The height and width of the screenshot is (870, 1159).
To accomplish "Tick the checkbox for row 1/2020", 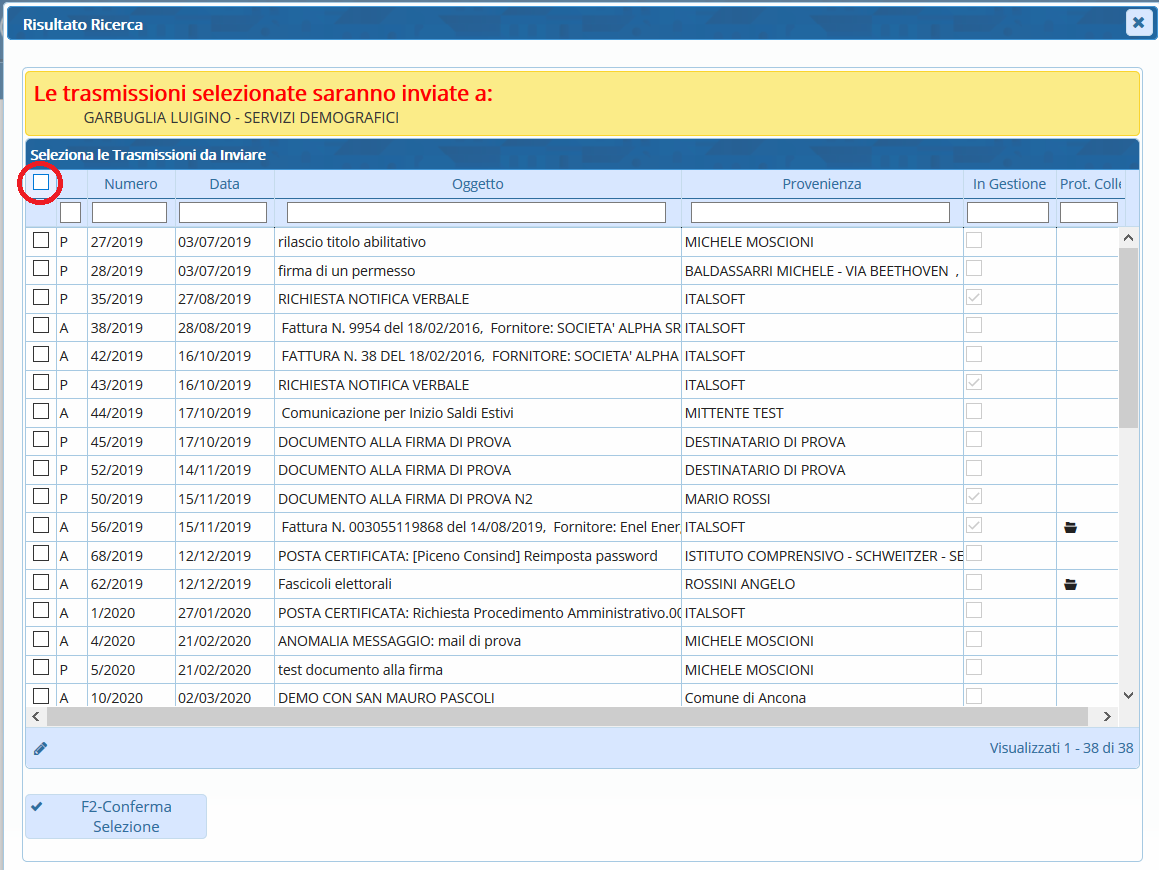I will point(41,611).
